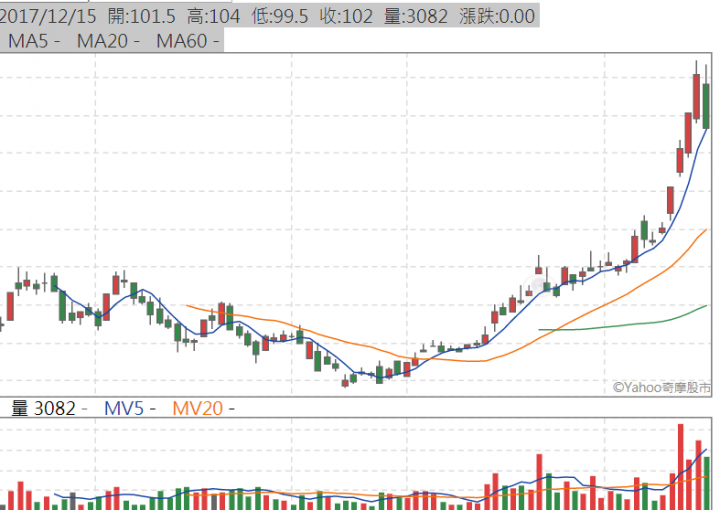The height and width of the screenshot is (510, 720).
Task: Click the high price 高:104
Action: point(214,17)
